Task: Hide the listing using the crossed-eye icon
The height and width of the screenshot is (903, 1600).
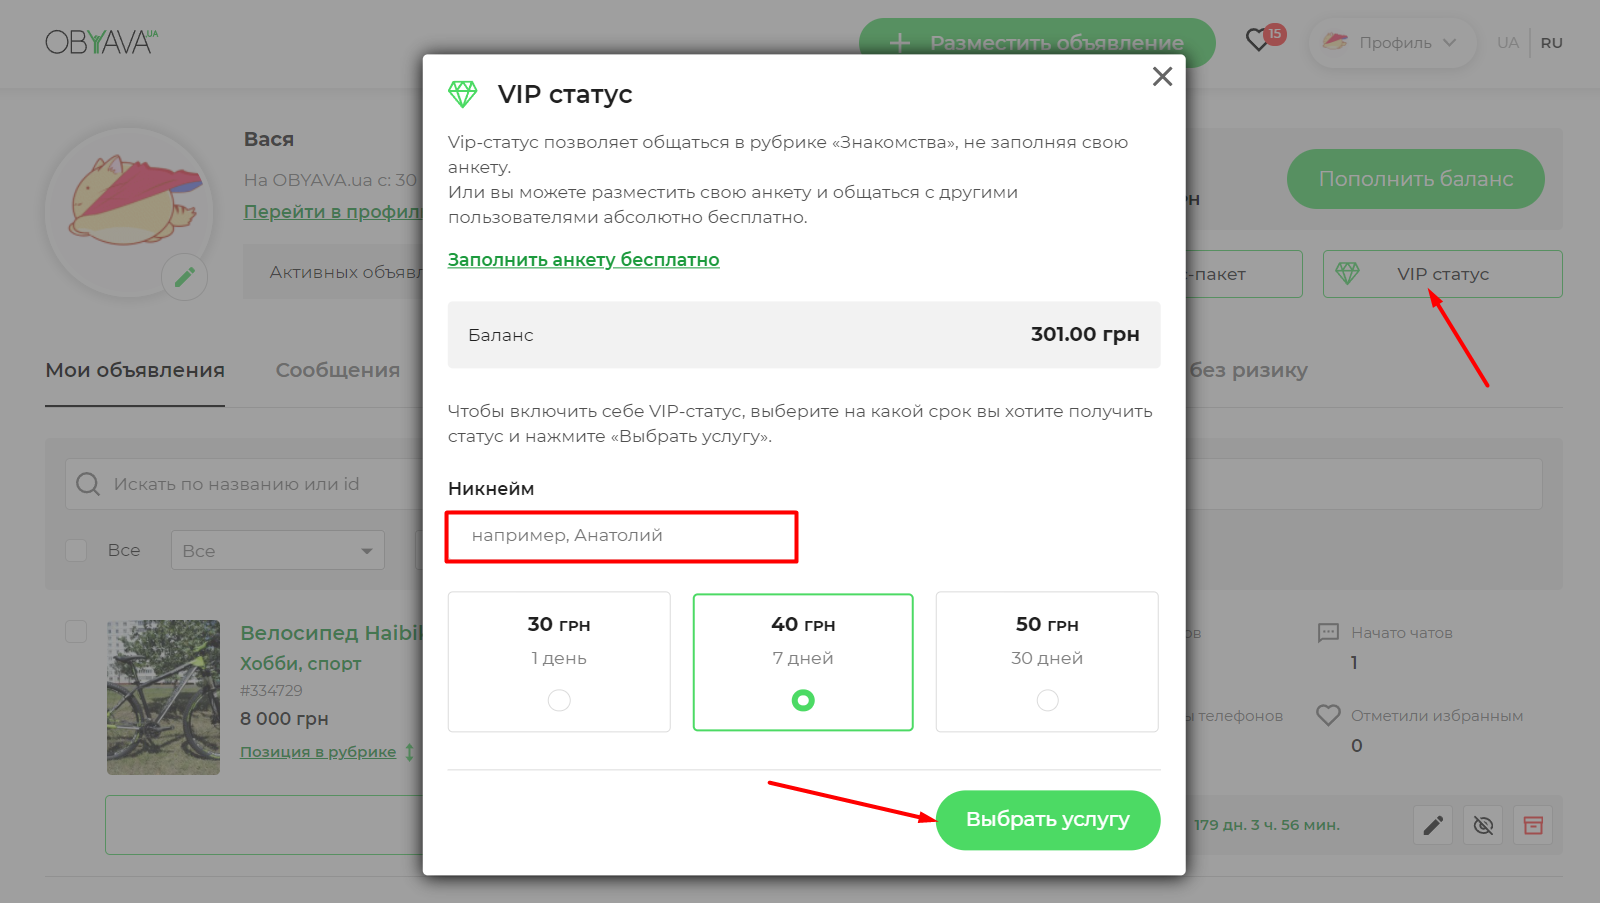Action: 1482,825
